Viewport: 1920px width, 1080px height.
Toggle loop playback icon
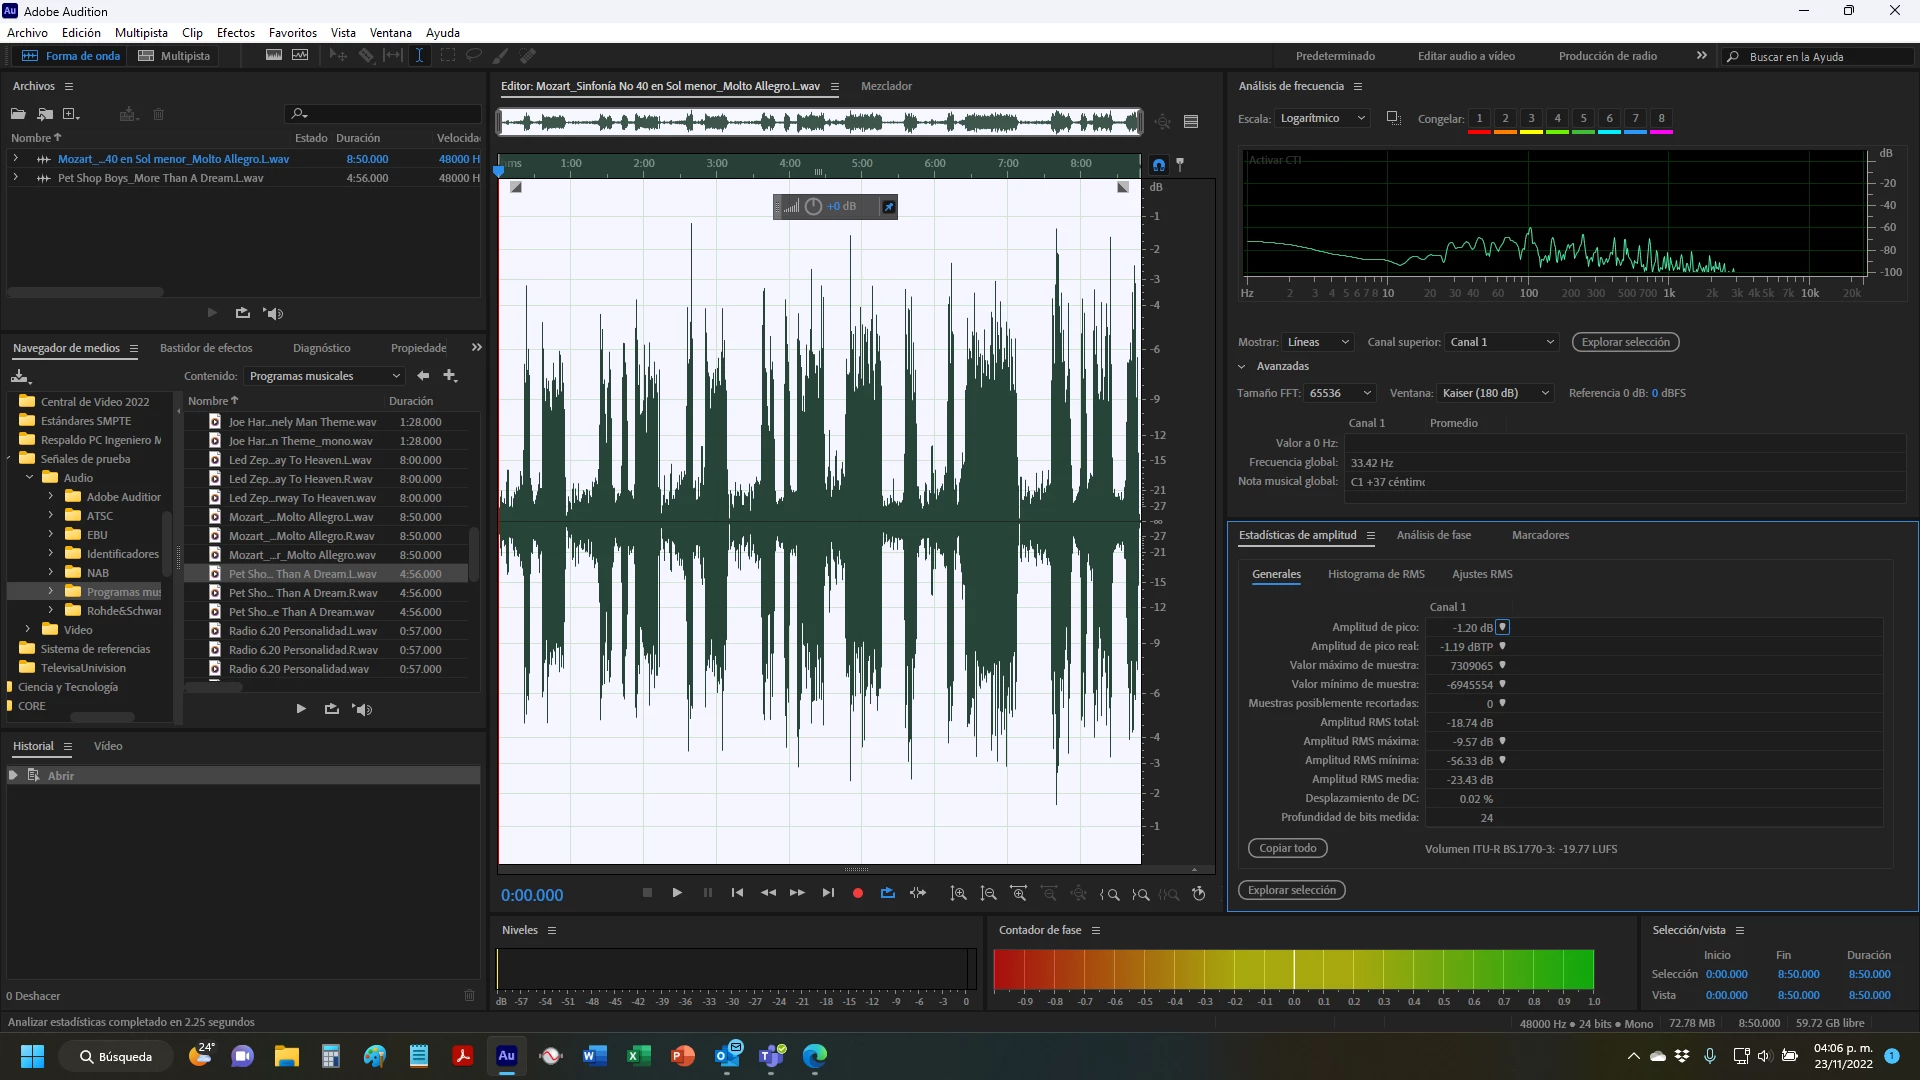coord(887,893)
